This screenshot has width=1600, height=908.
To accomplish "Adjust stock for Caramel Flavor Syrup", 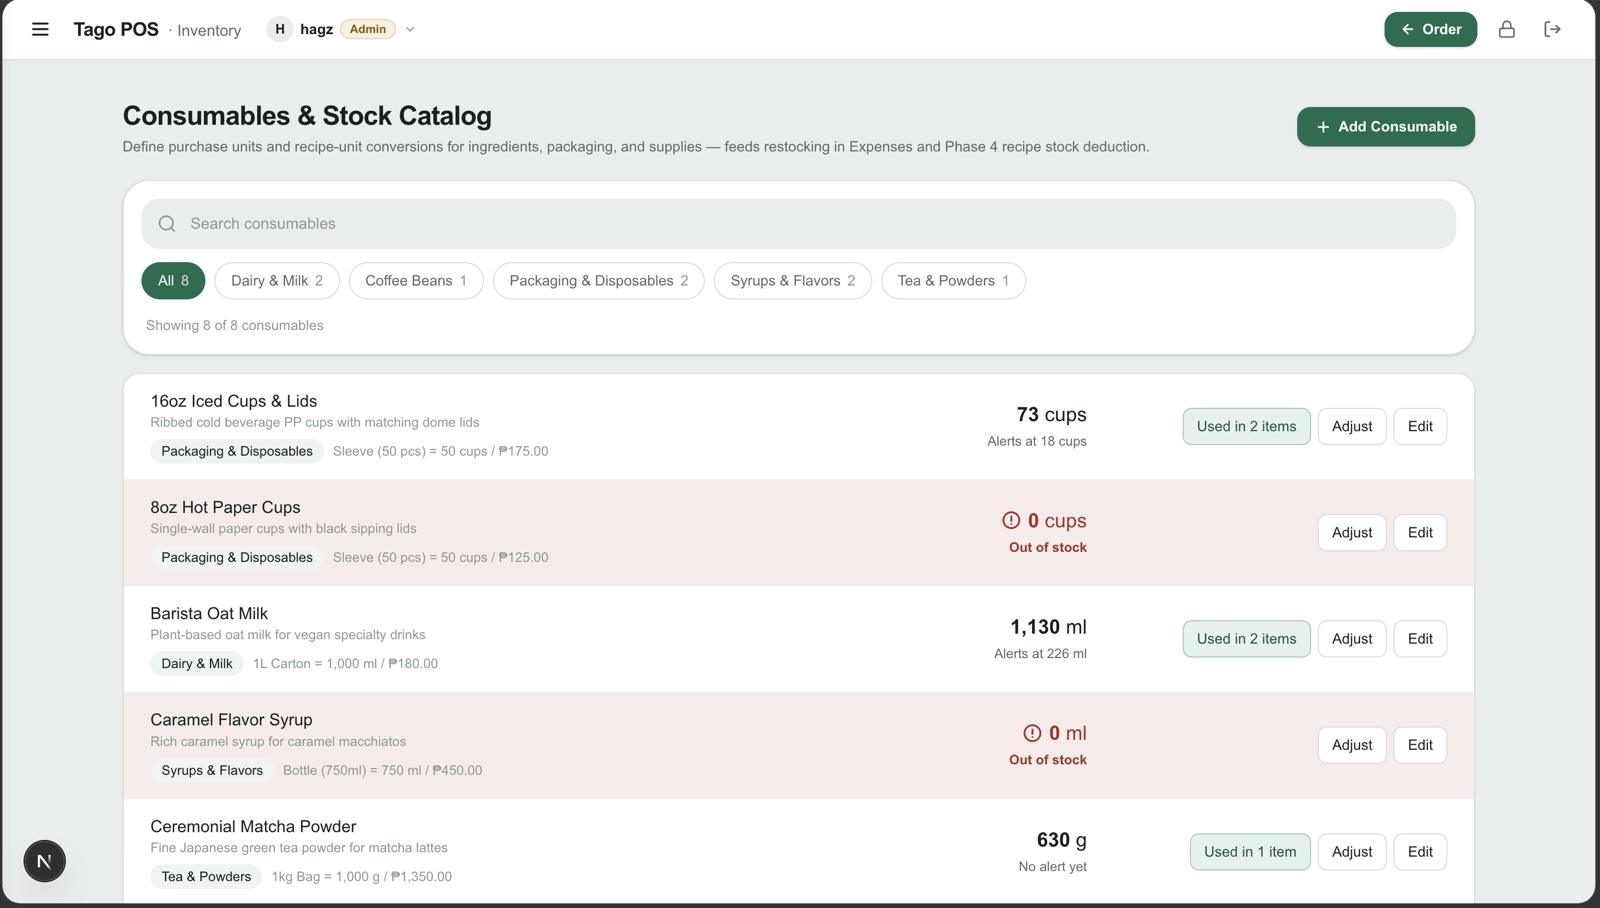I will [x=1352, y=745].
